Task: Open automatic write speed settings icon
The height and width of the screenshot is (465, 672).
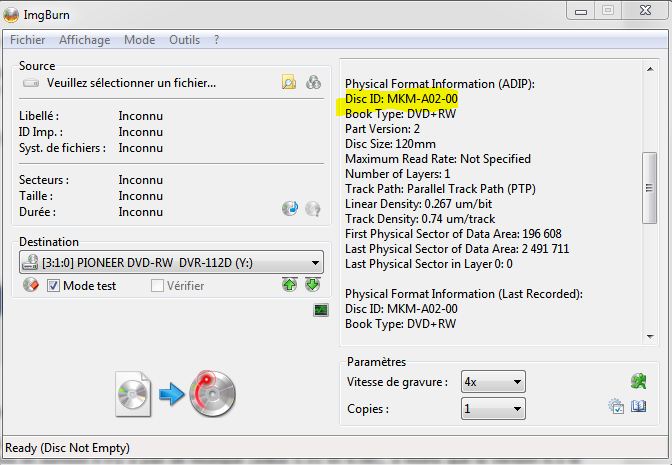Action: (x=639, y=381)
